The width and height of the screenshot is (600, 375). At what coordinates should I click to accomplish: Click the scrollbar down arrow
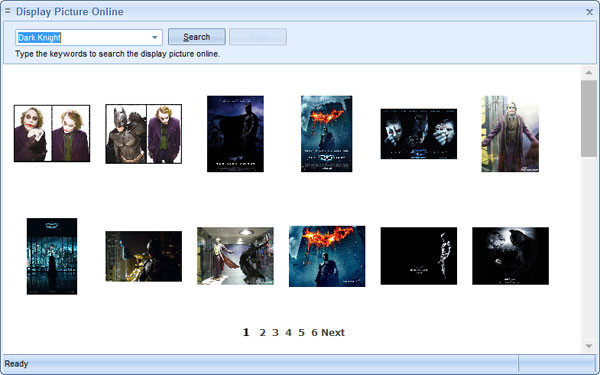point(589,346)
